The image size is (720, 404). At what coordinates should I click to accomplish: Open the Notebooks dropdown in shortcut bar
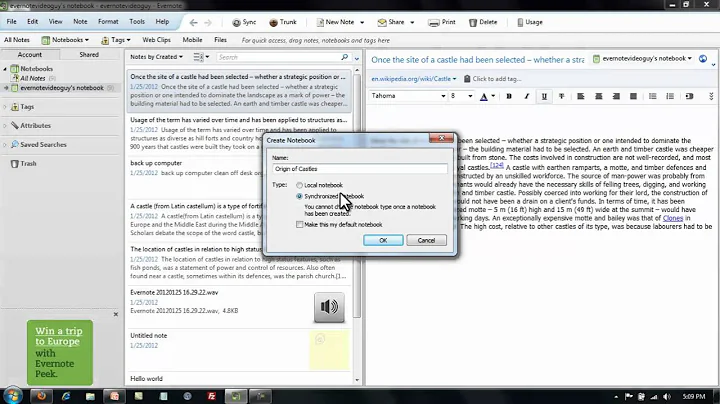click(65, 40)
